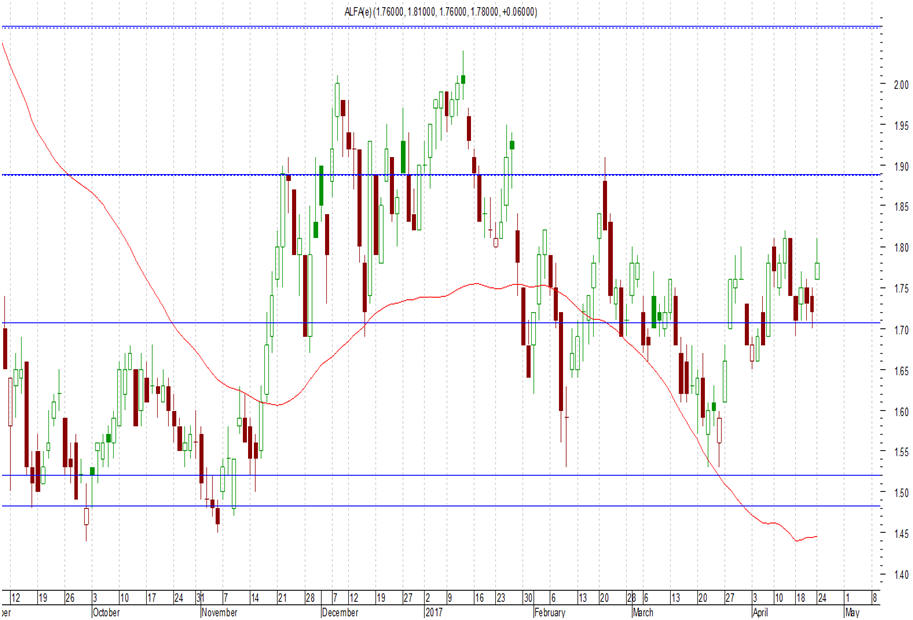The width and height of the screenshot is (913, 620).
Task: Select the 1.40 price axis label
Action: pos(901,575)
